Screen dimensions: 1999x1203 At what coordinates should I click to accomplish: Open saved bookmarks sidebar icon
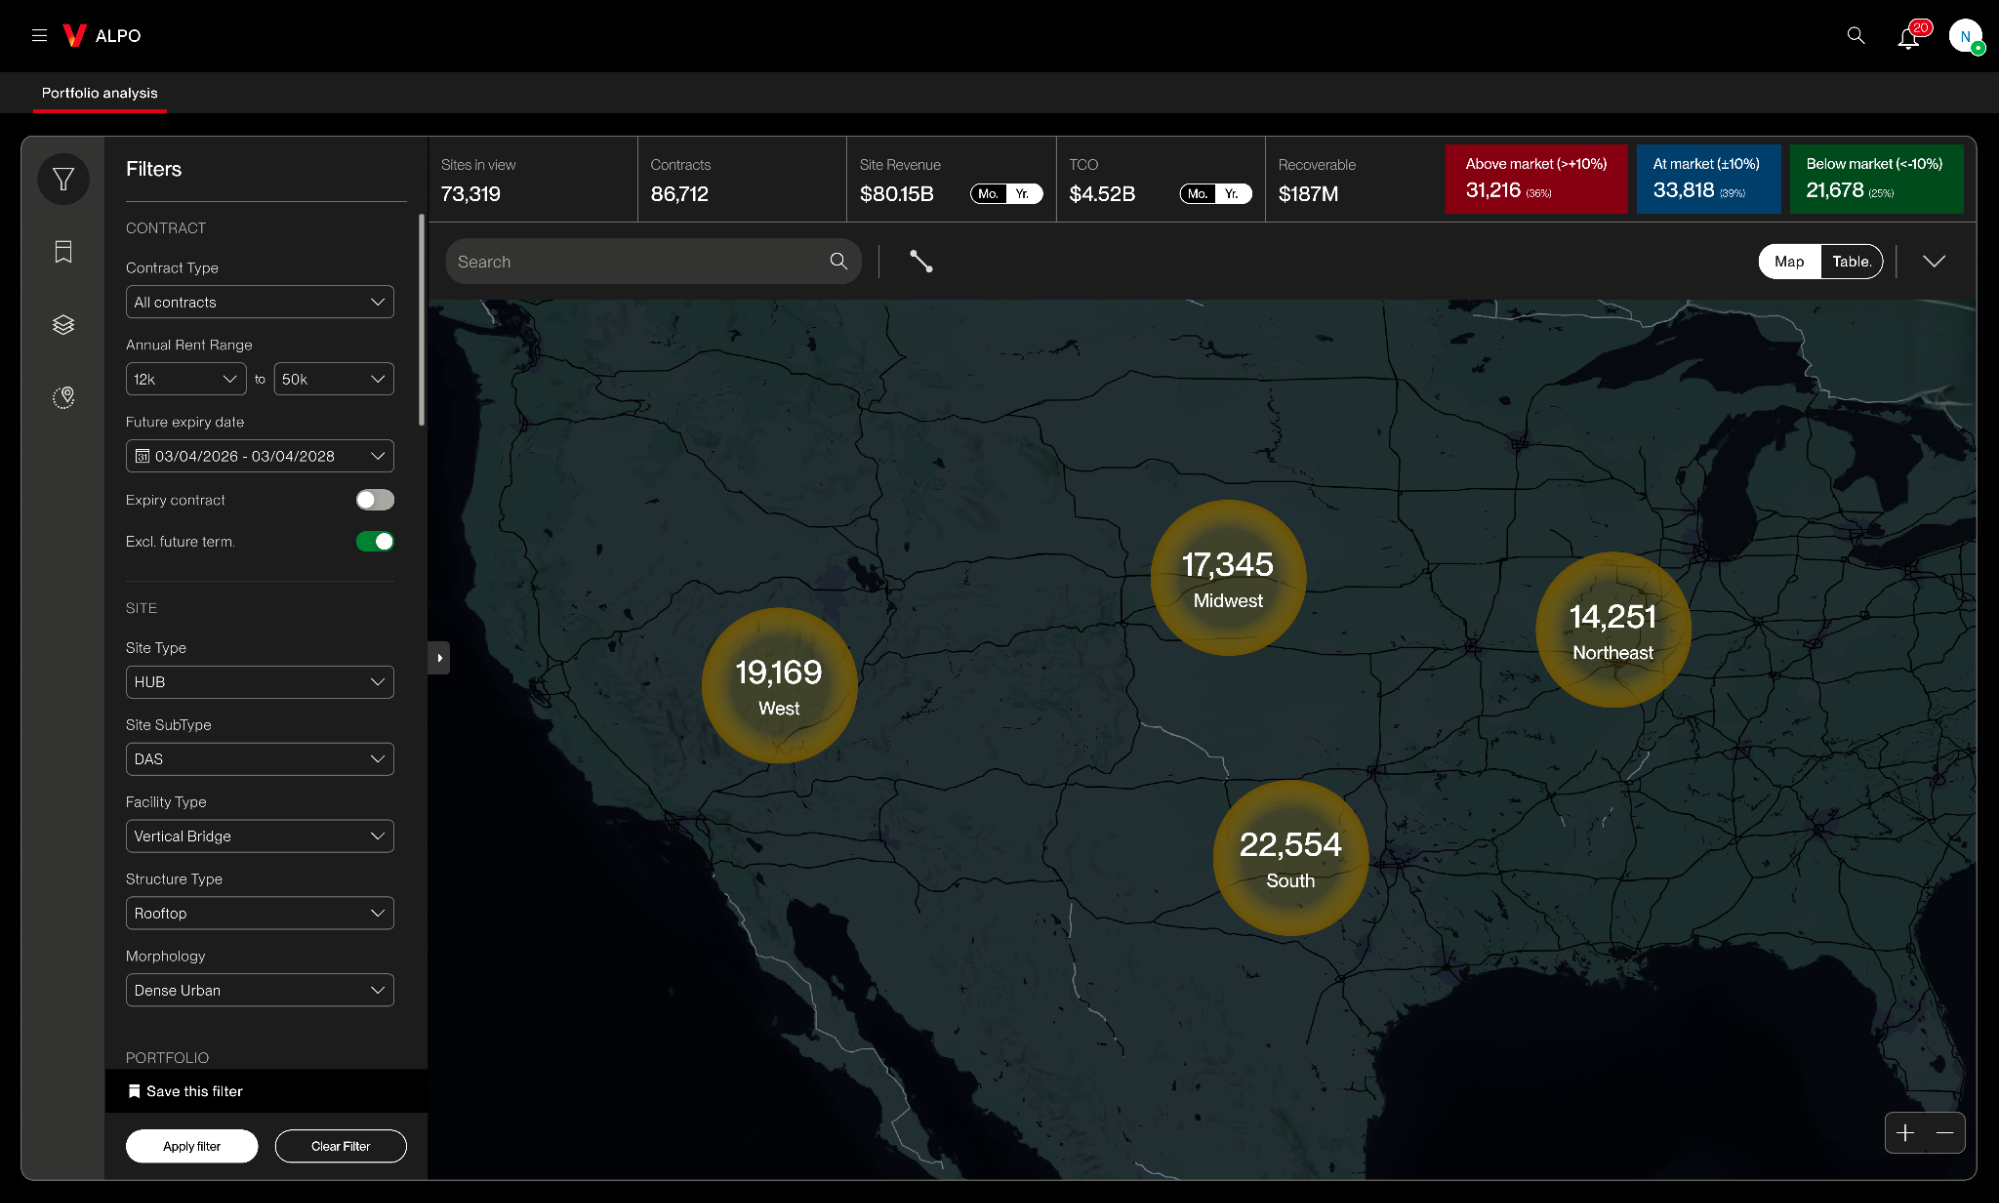click(x=63, y=251)
